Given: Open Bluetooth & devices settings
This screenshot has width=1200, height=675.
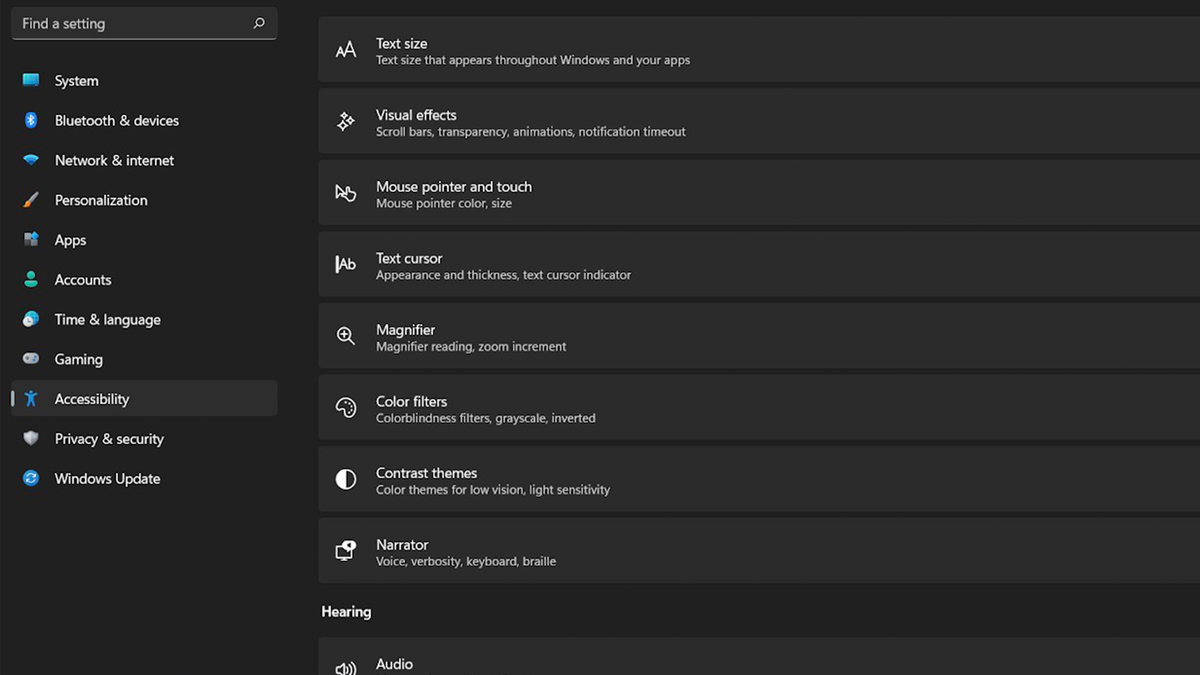Looking at the screenshot, I should point(117,120).
